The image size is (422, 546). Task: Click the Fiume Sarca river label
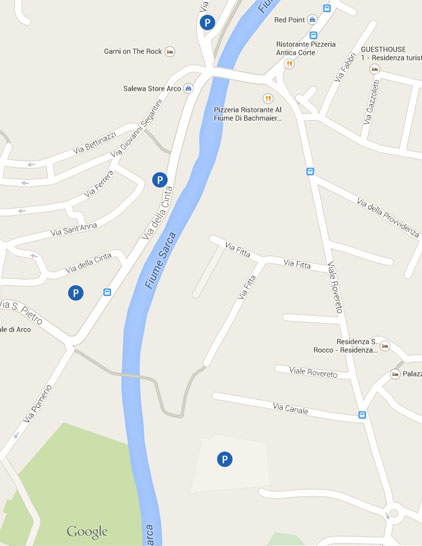pos(161,260)
